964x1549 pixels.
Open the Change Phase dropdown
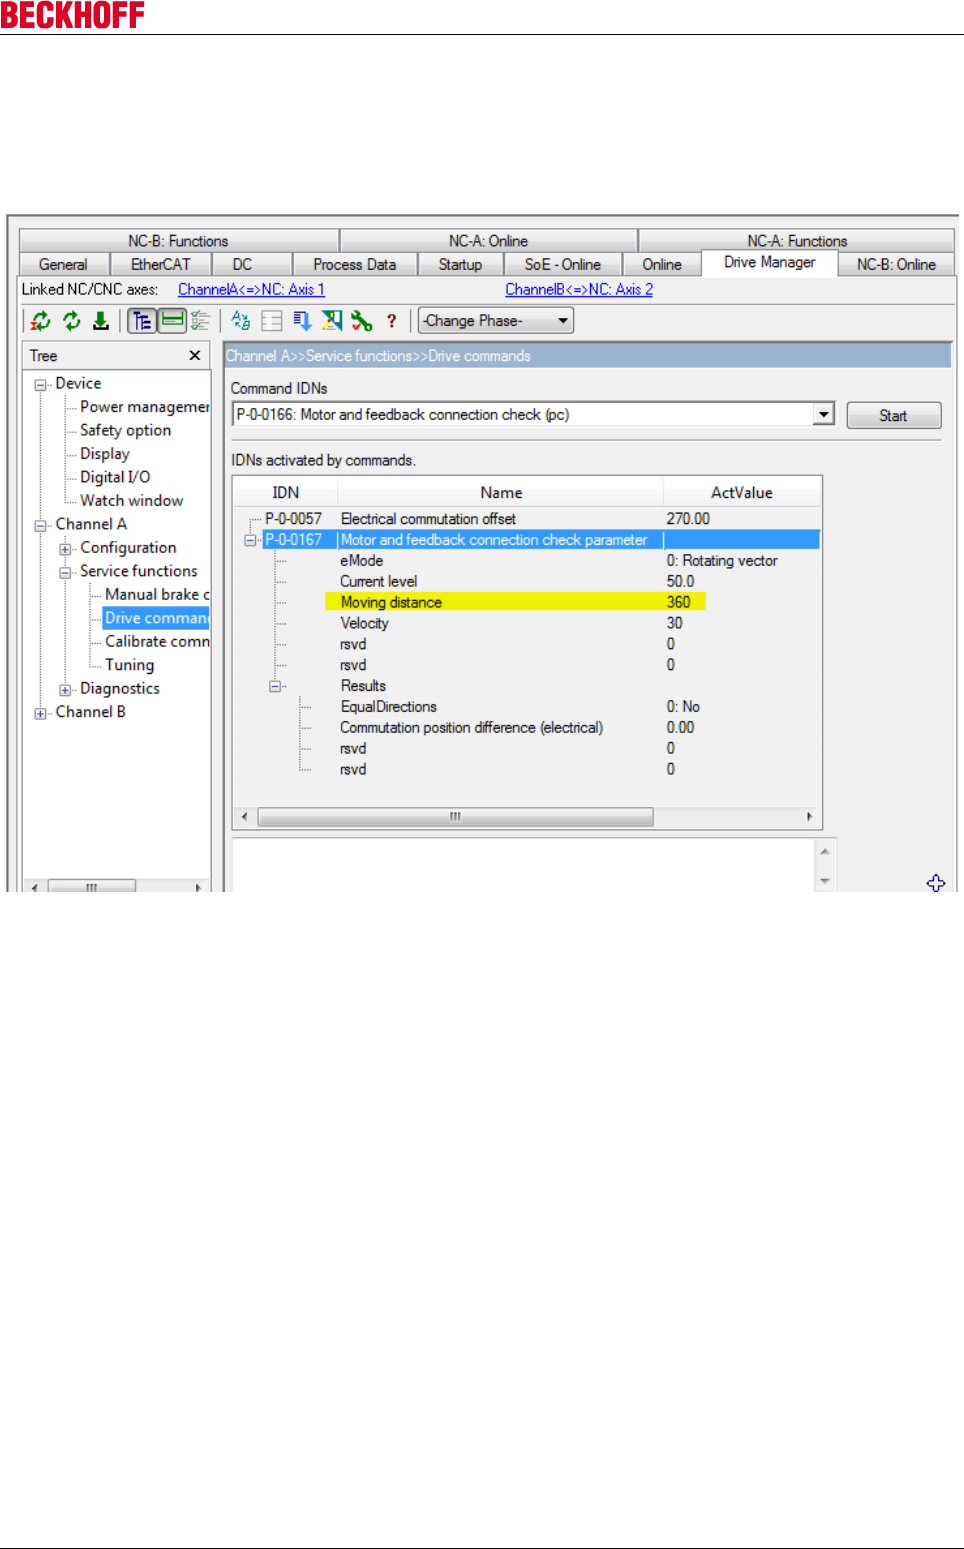496,321
